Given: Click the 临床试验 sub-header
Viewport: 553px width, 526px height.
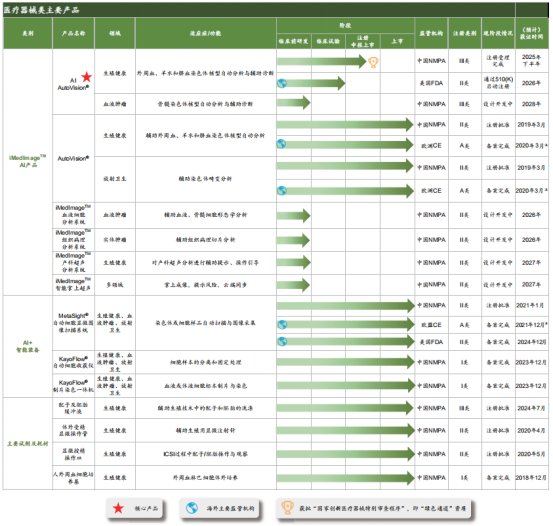Looking at the screenshot, I should pyautogui.click(x=328, y=42).
